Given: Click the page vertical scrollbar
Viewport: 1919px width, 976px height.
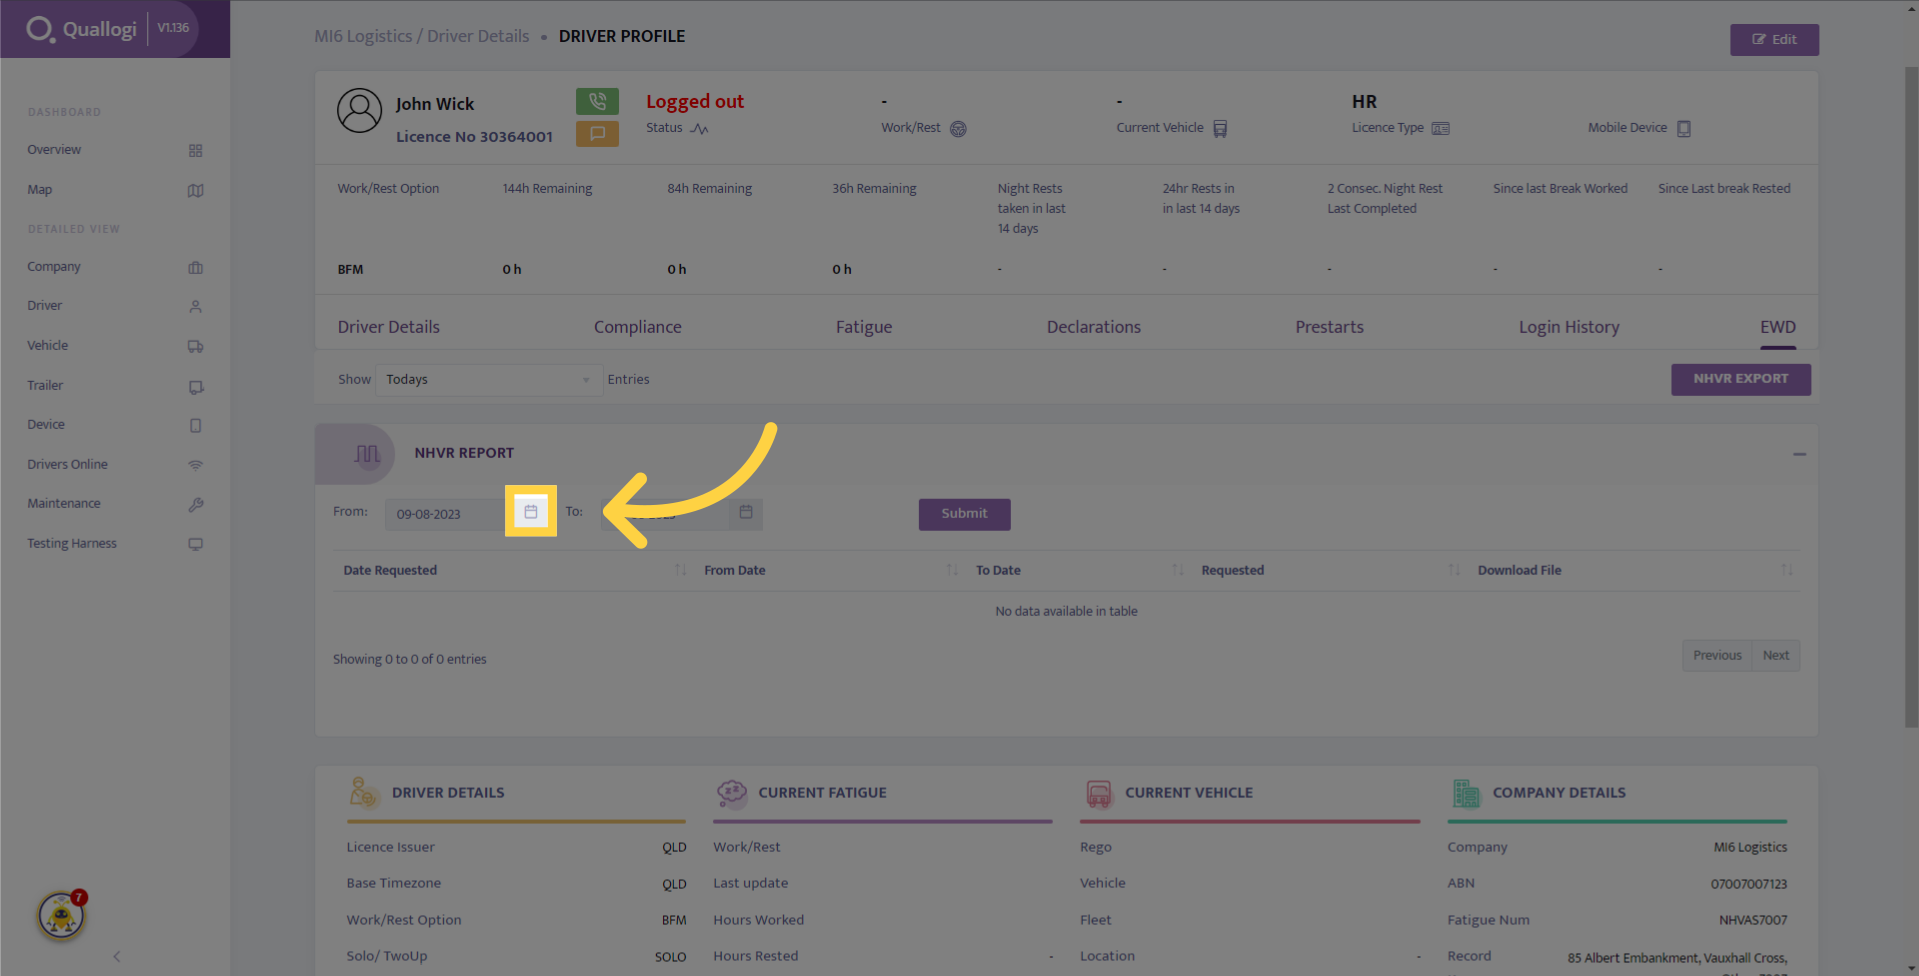Looking at the screenshot, I should 1911,396.
